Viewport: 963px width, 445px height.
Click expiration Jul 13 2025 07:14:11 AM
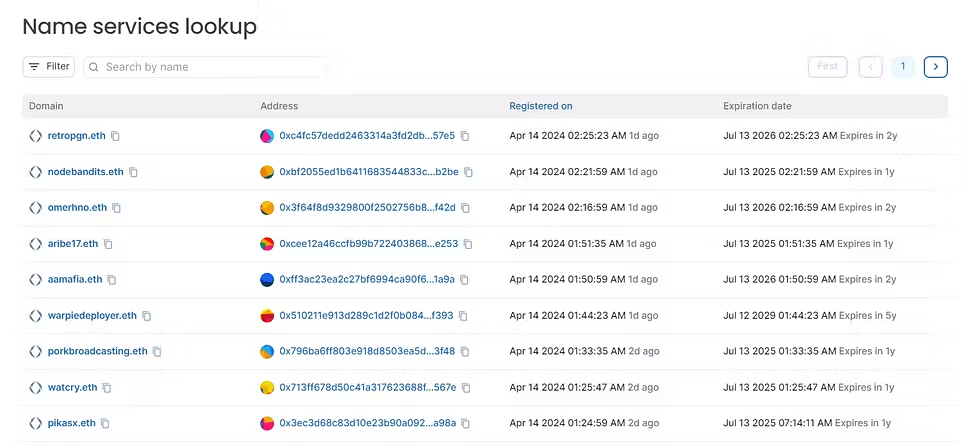click(778, 424)
